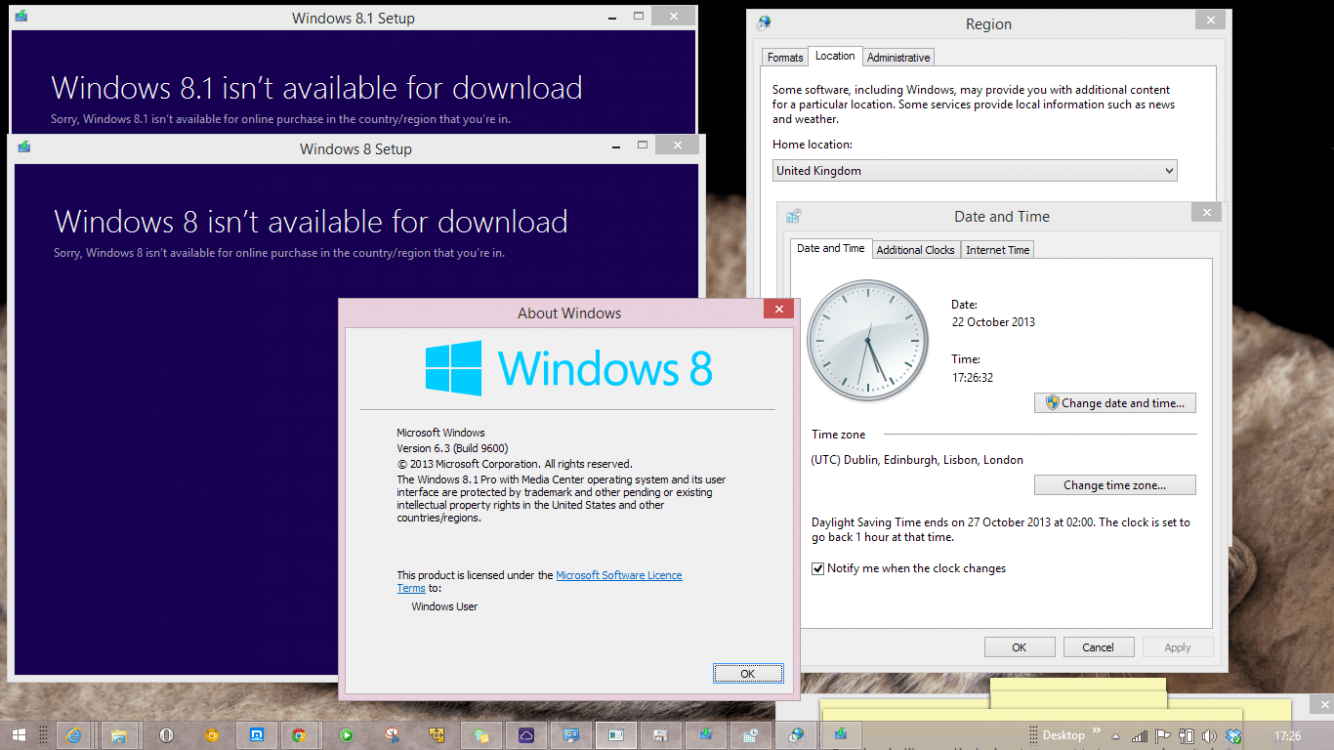The width and height of the screenshot is (1334, 750).
Task: Launch Opera browser from taskbar
Action: point(166,735)
